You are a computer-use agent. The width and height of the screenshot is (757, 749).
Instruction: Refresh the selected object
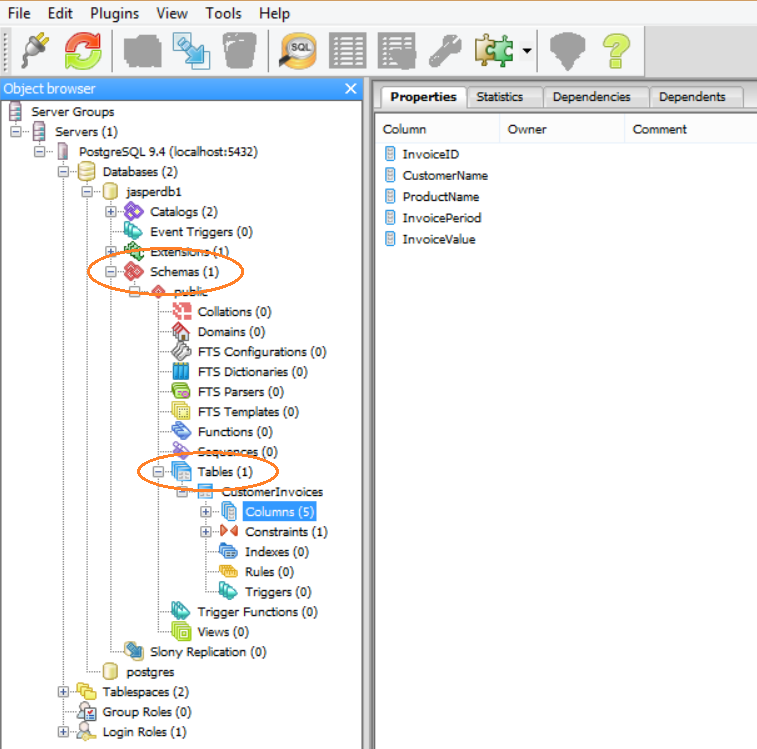83,50
